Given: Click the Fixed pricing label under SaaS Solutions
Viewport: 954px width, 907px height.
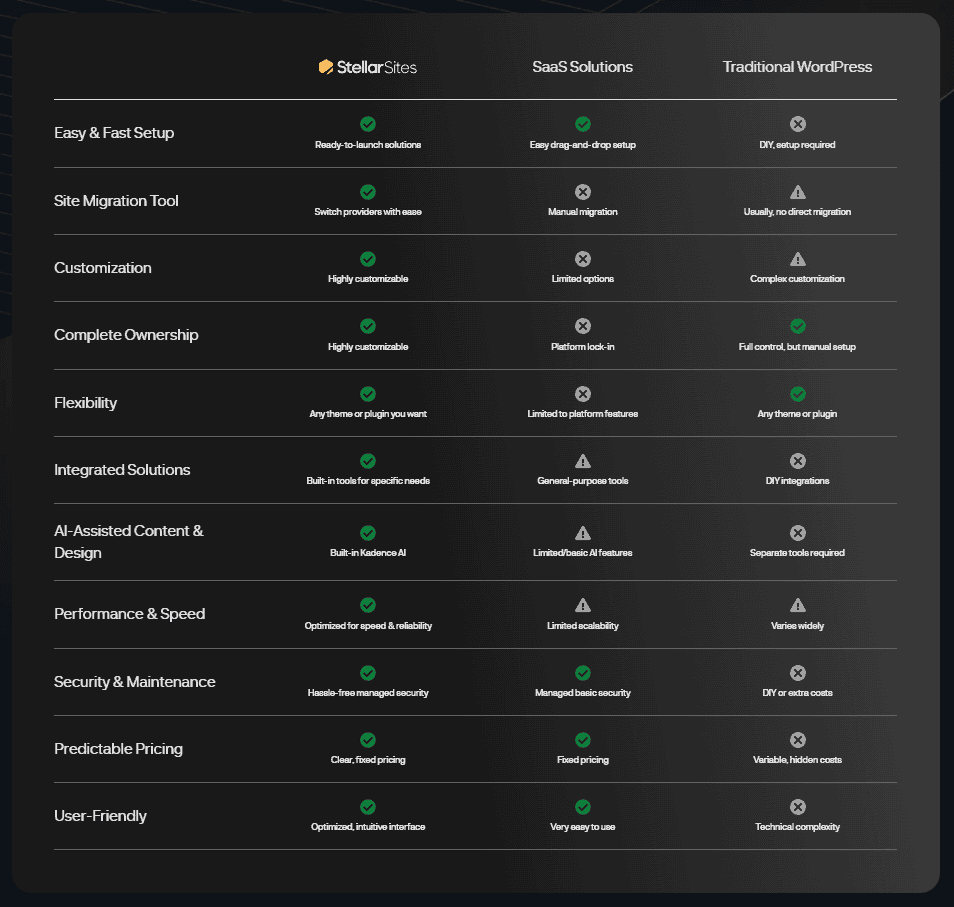Looking at the screenshot, I should (x=582, y=759).
